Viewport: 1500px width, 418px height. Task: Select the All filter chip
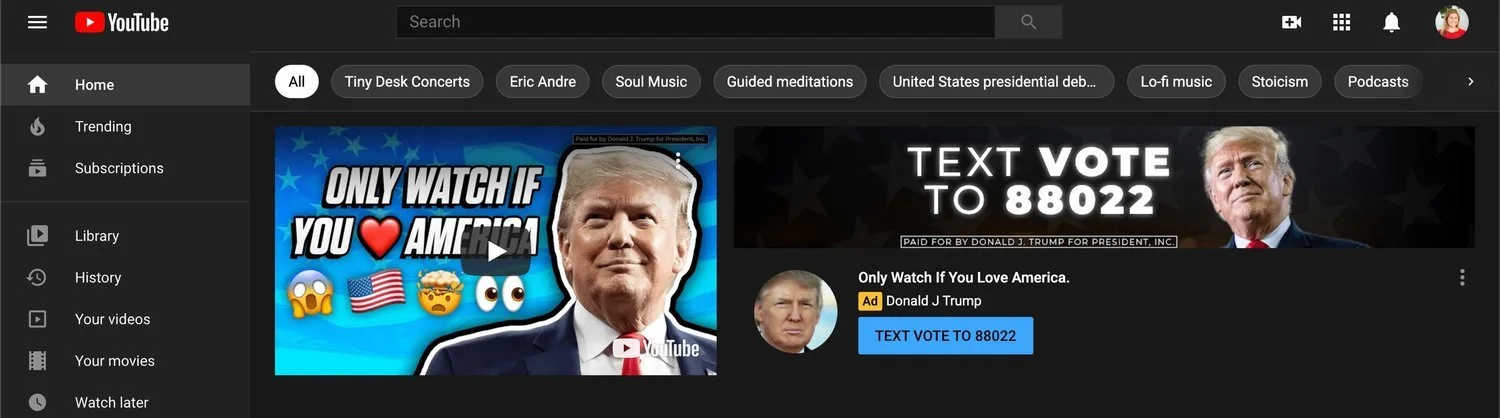tap(296, 82)
